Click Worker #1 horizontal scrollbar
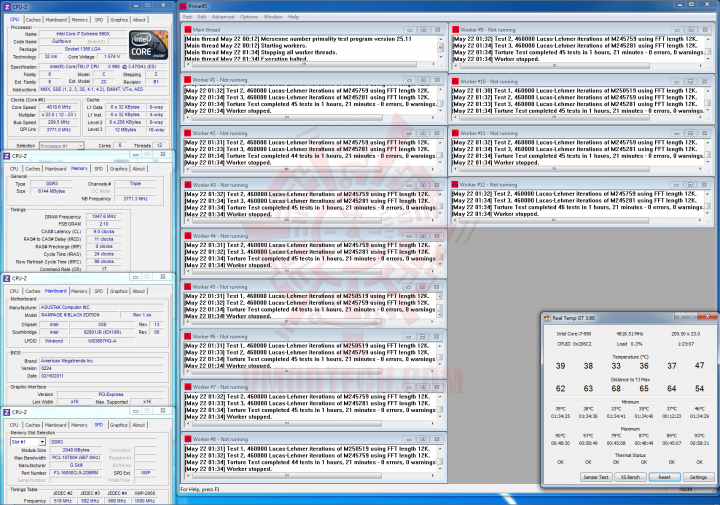 click(310, 117)
